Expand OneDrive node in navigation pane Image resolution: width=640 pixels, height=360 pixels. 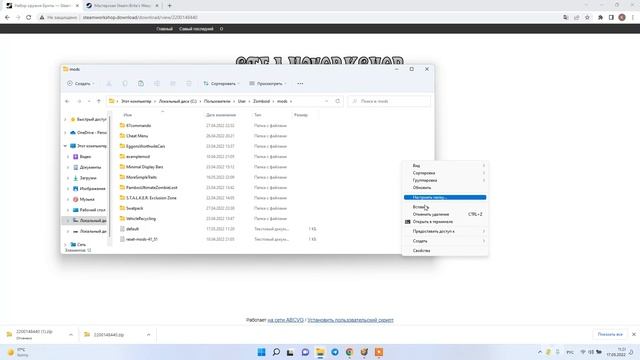click(x=65, y=133)
